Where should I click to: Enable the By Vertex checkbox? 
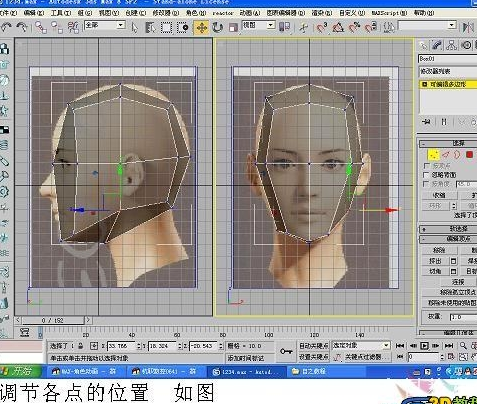tap(426, 166)
